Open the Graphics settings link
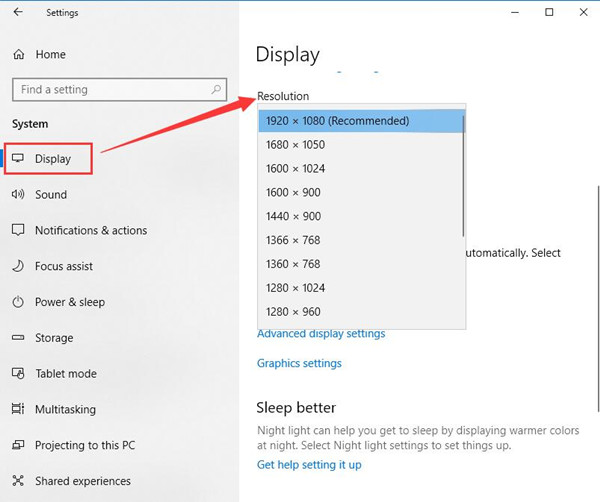Screen dimensions: 600x502 pos(299,364)
